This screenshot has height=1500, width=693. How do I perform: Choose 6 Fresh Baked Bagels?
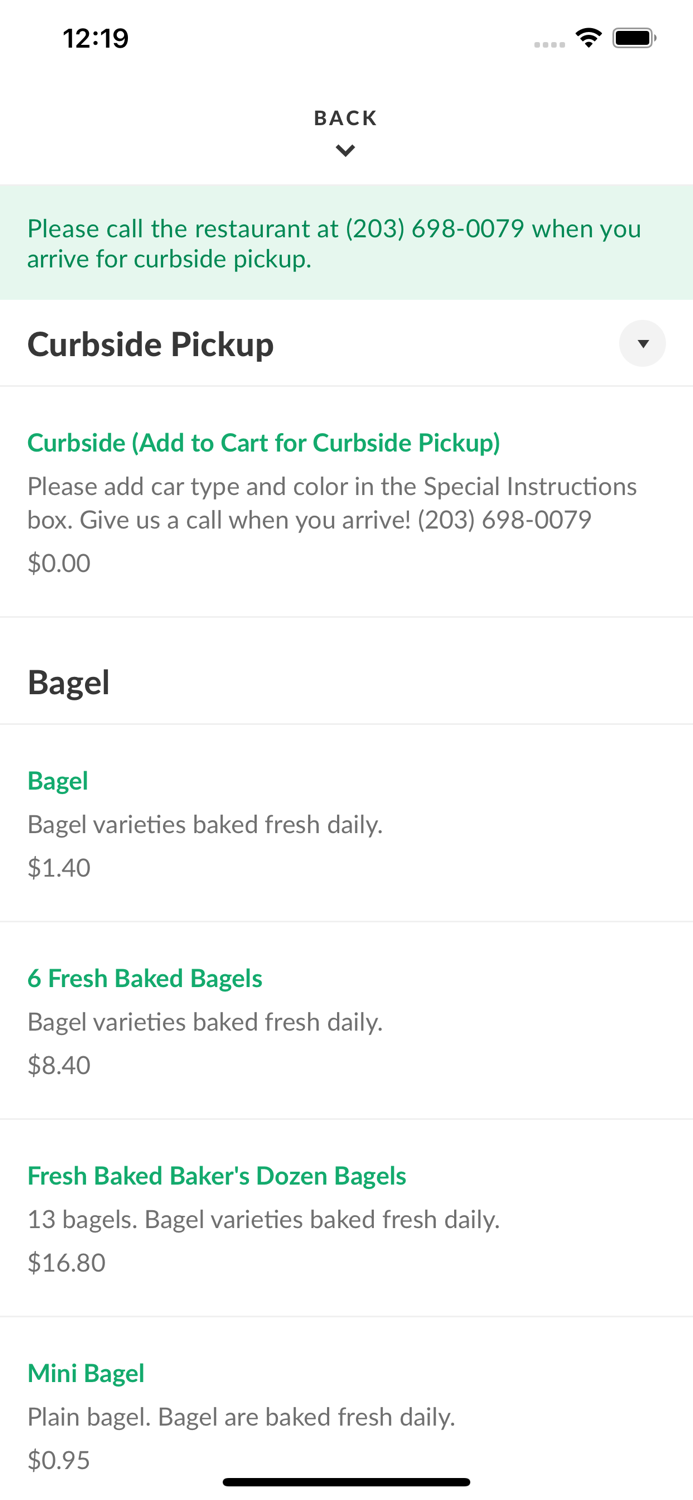[x=145, y=978]
